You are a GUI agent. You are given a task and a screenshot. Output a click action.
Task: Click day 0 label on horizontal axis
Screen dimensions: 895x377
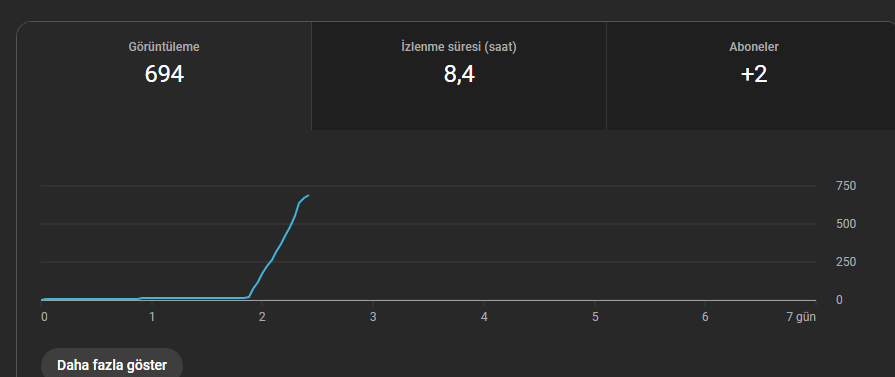44,317
